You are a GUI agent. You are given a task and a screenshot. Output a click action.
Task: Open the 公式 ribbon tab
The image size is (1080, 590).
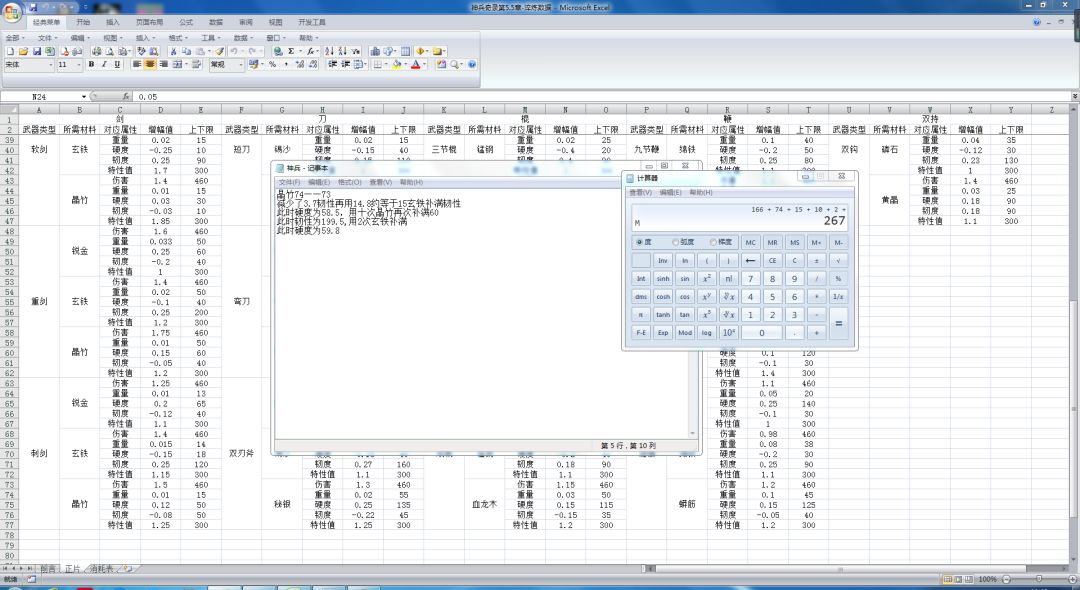(186, 22)
